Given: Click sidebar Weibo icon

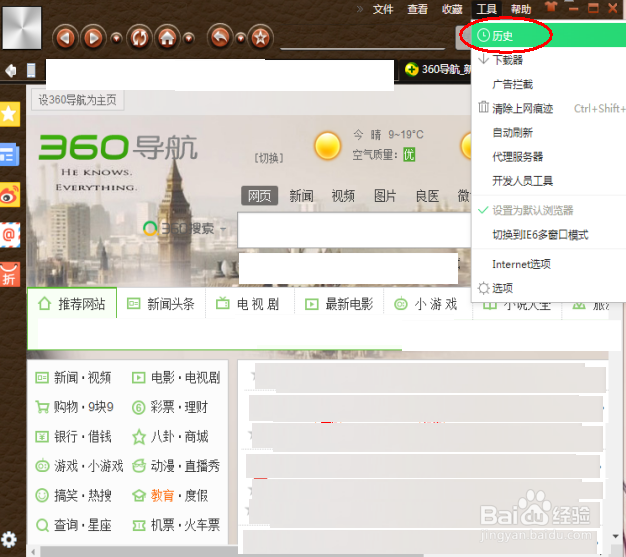Looking at the screenshot, I should point(10,195).
